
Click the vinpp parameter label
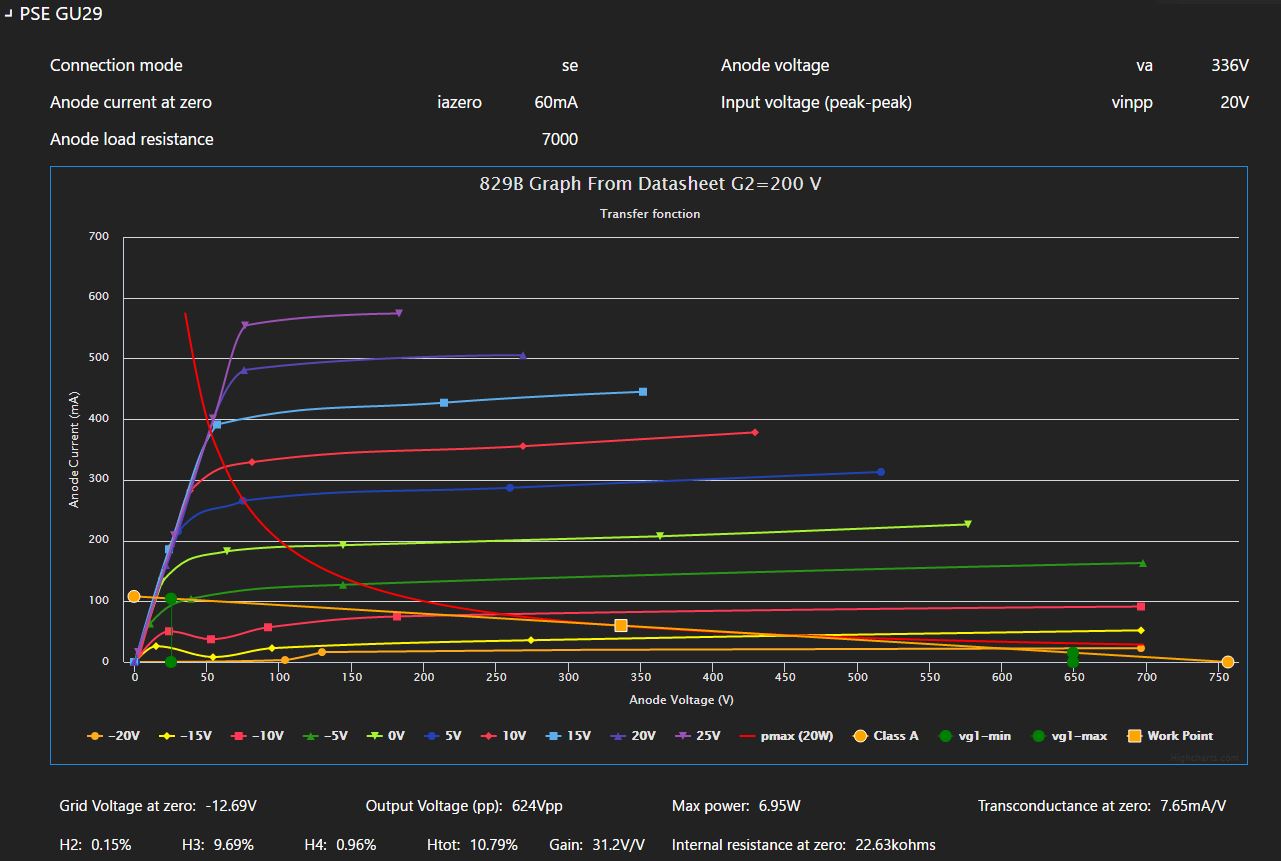click(1132, 102)
